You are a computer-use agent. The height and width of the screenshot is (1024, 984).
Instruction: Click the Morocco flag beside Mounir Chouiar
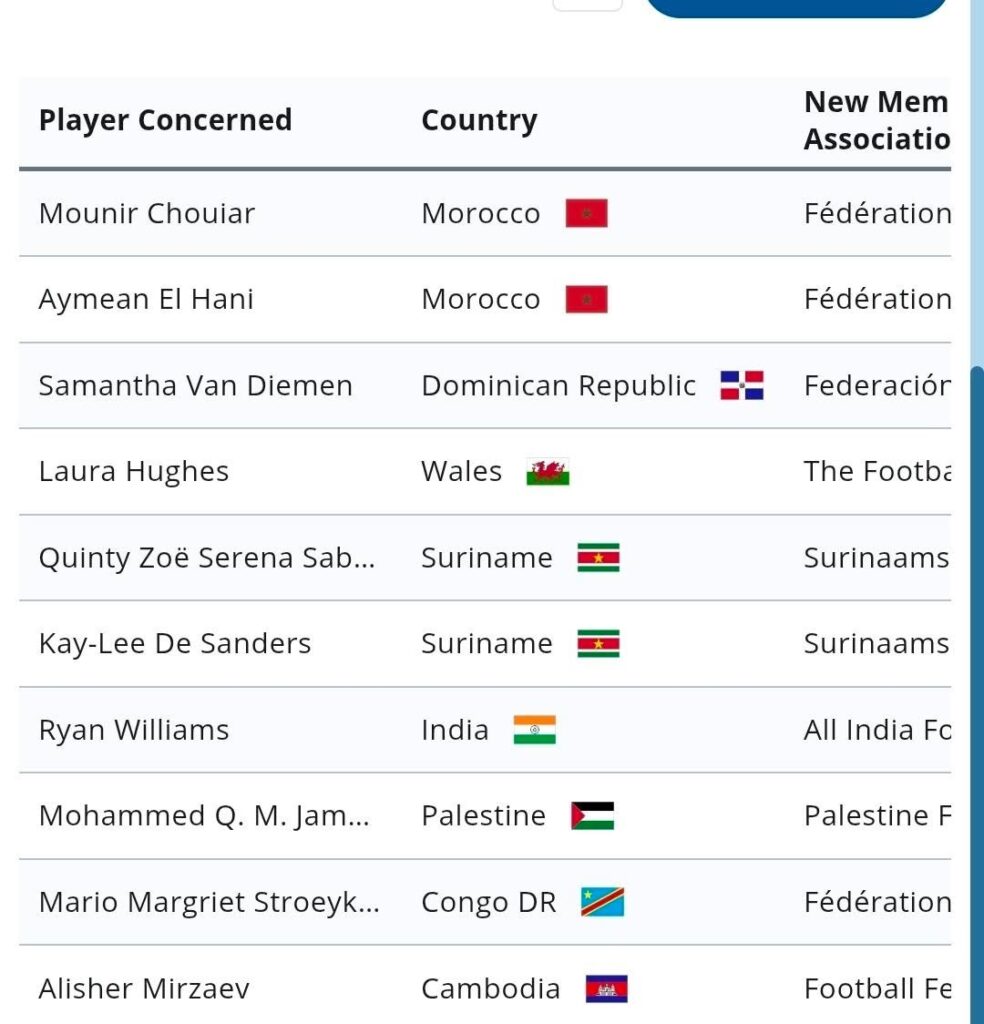(x=586, y=214)
